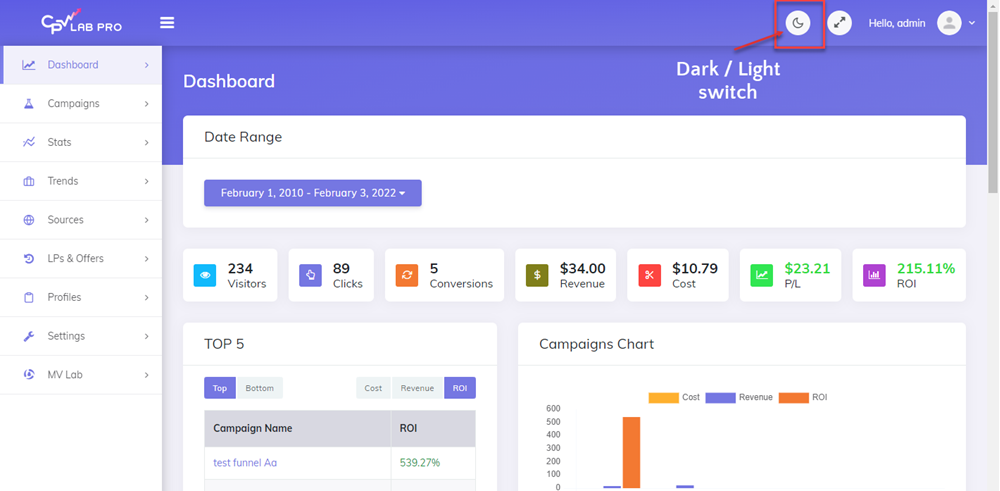The height and width of the screenshot is (491, 1000).
Task: Open the date range dropdown
Action: [x=313, y=193]
